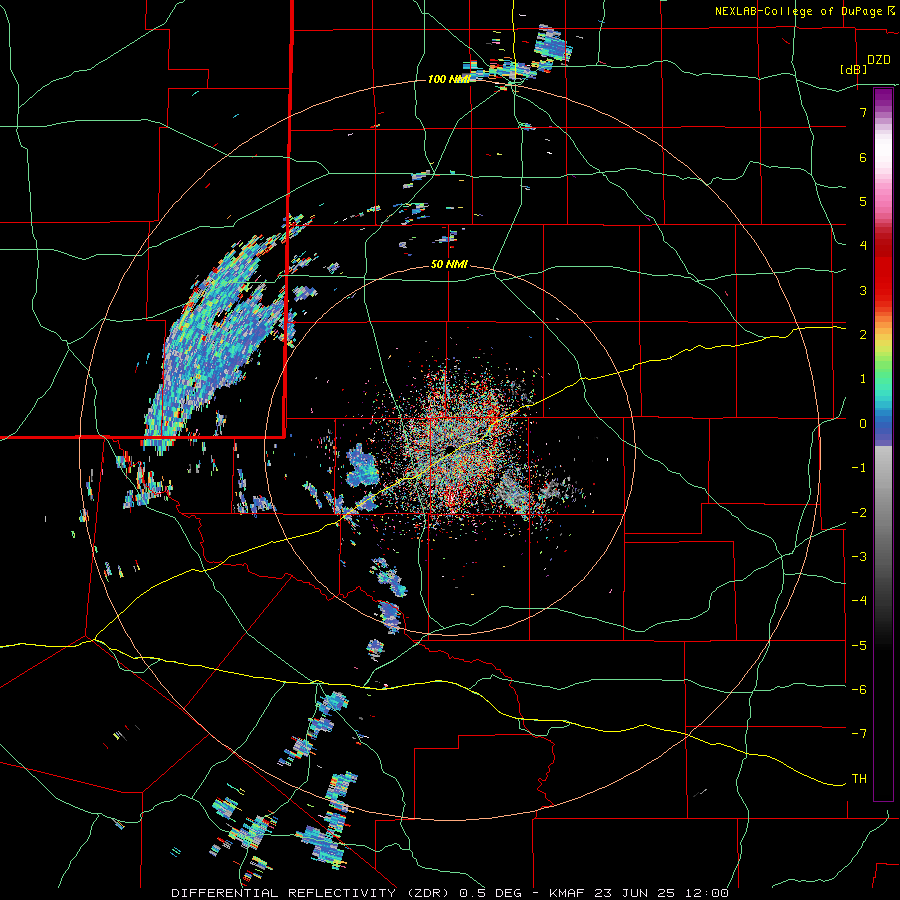Click the DZD legend title
Screen dimensions: 900x900
point(879,60)
